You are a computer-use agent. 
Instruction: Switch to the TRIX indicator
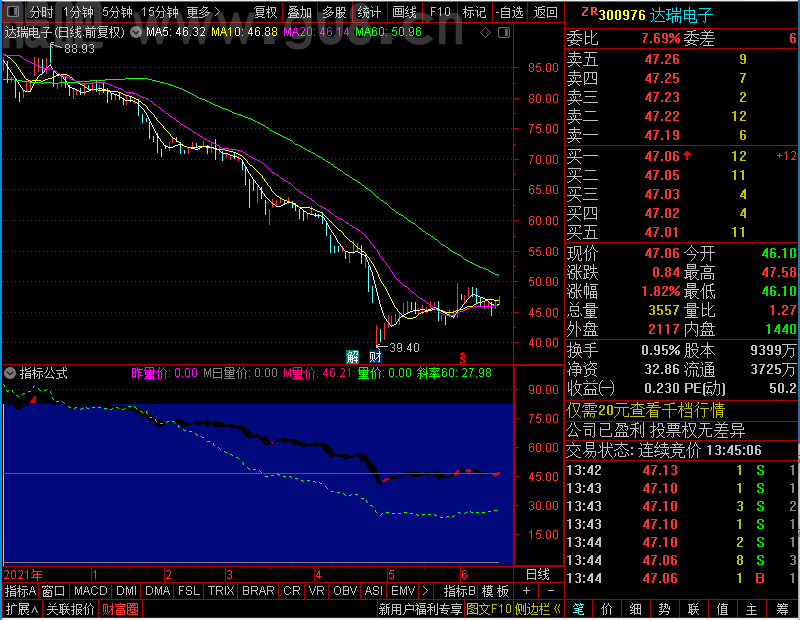click(x=221, y=591)
